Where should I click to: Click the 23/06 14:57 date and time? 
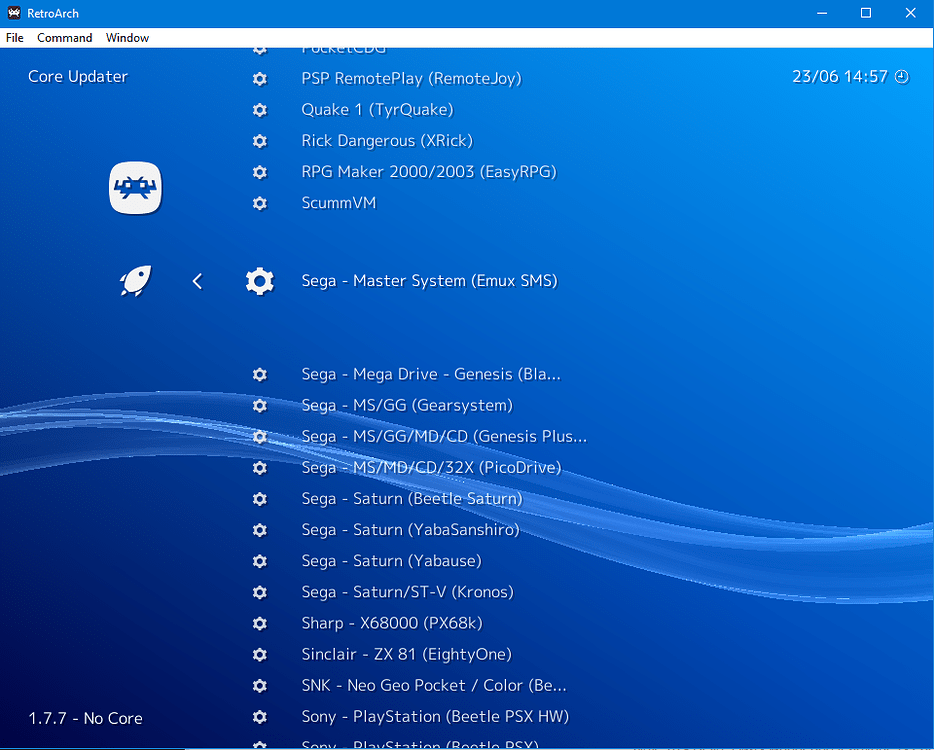click(840, 76)
